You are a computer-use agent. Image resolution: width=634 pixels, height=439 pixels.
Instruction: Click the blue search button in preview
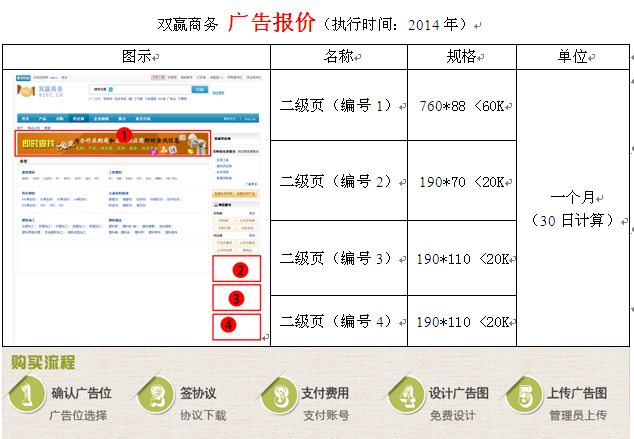[199, 89]
